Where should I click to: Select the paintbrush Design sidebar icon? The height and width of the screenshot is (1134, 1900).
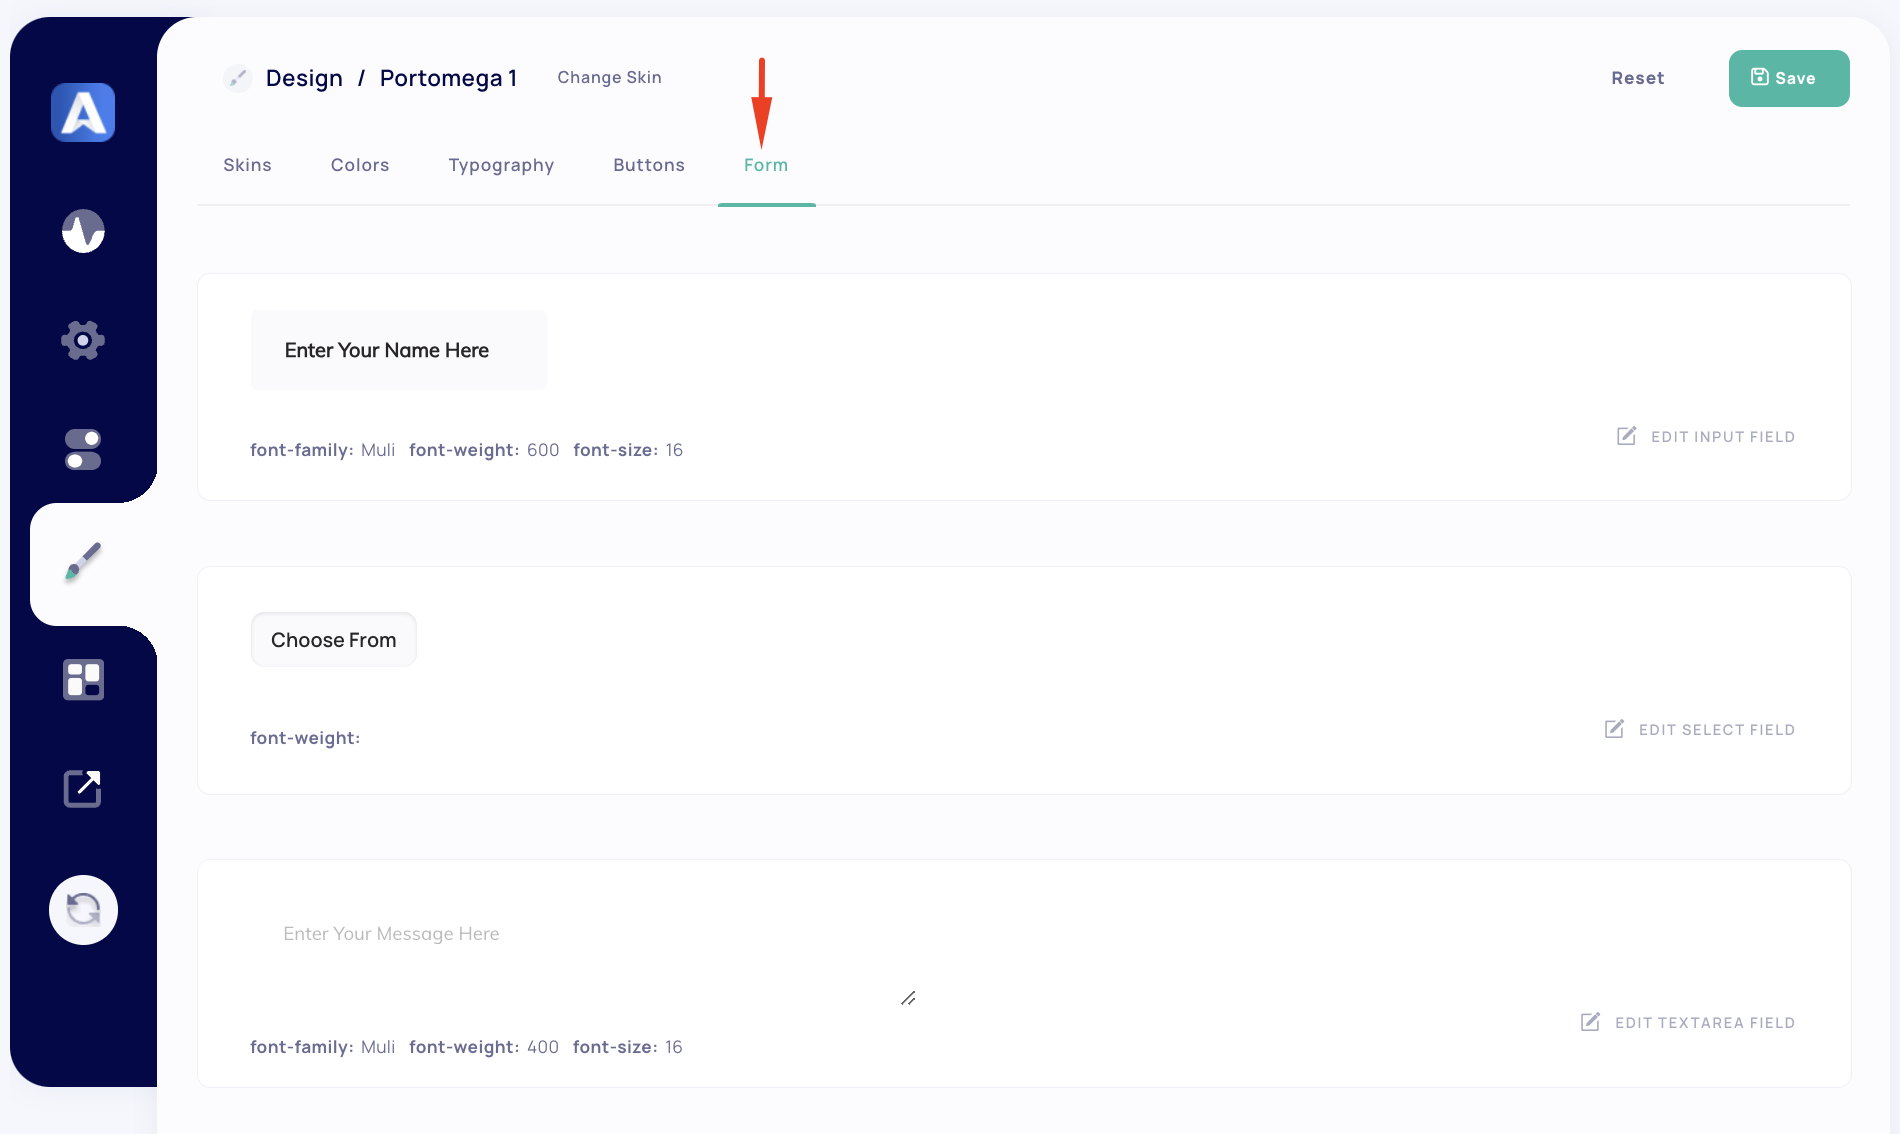(x=83, y=562)
